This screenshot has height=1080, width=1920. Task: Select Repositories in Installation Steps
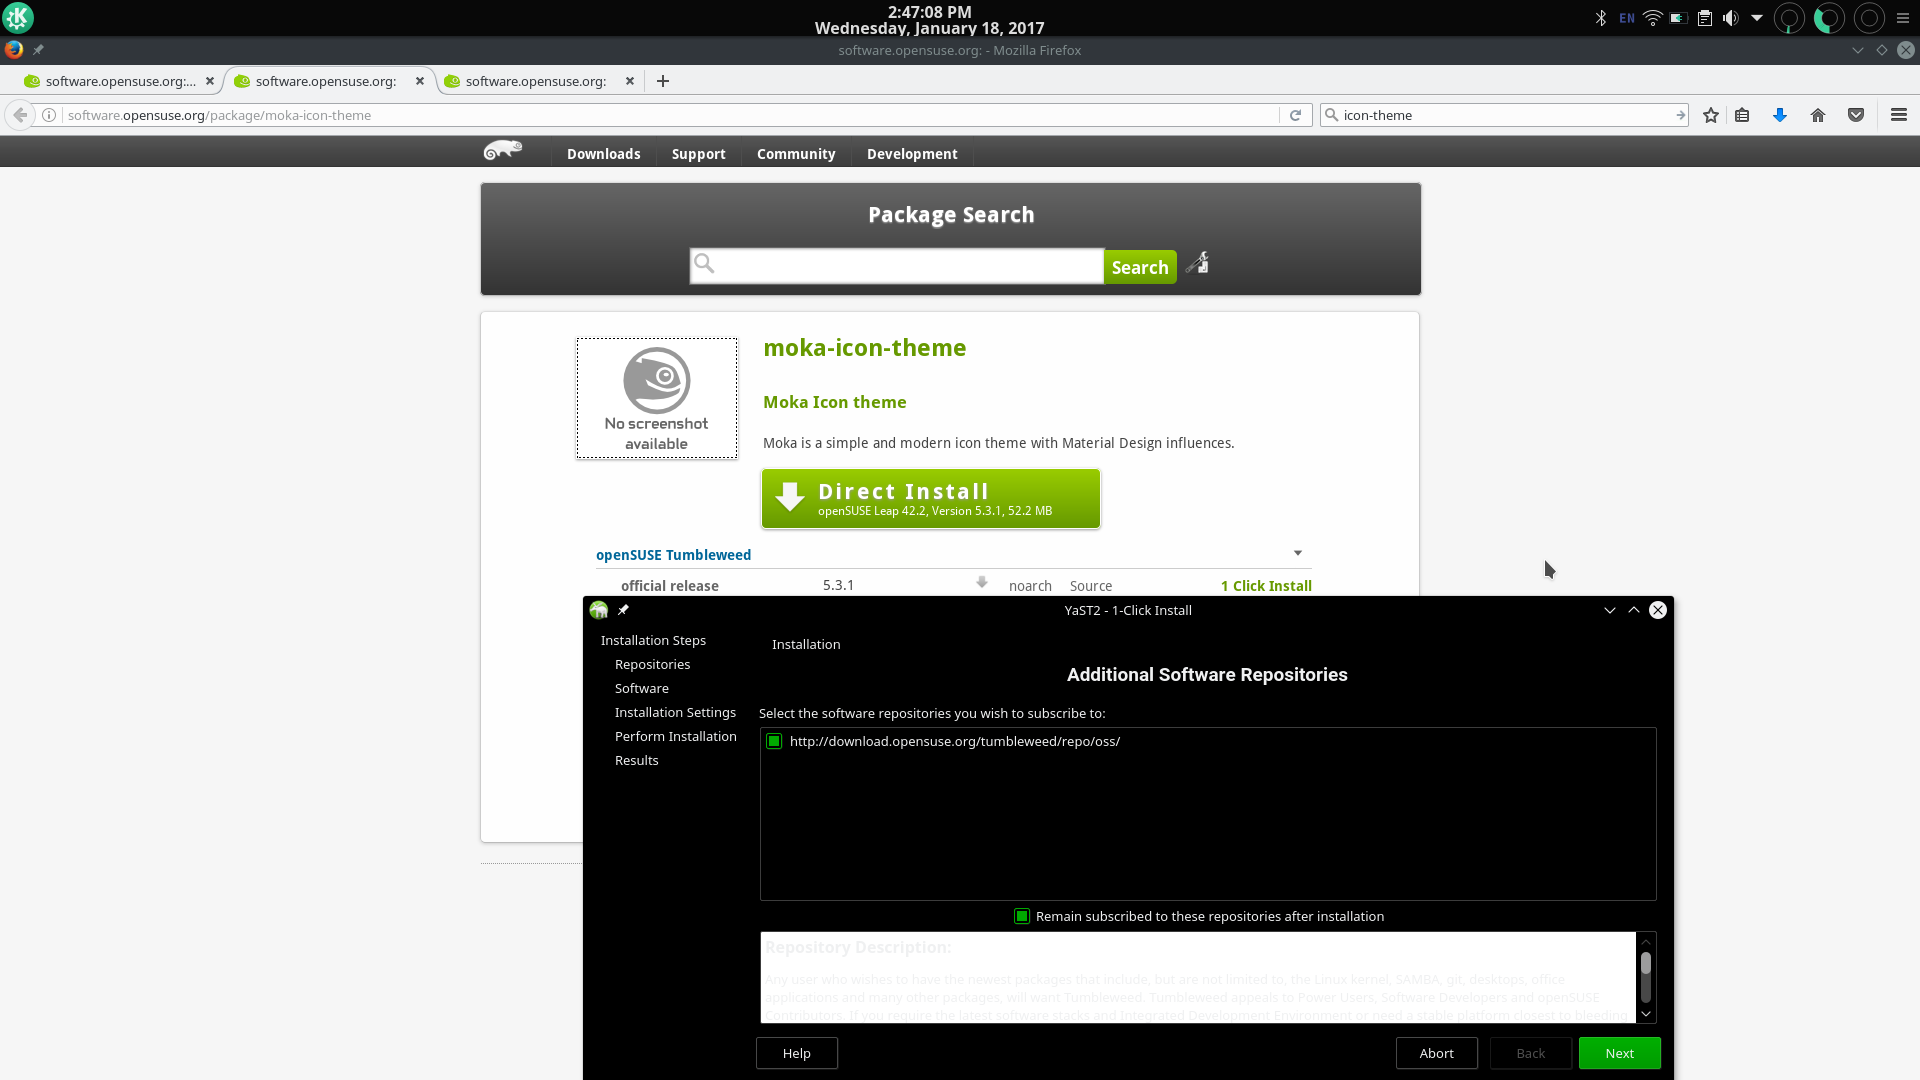(x=652, y=665)
